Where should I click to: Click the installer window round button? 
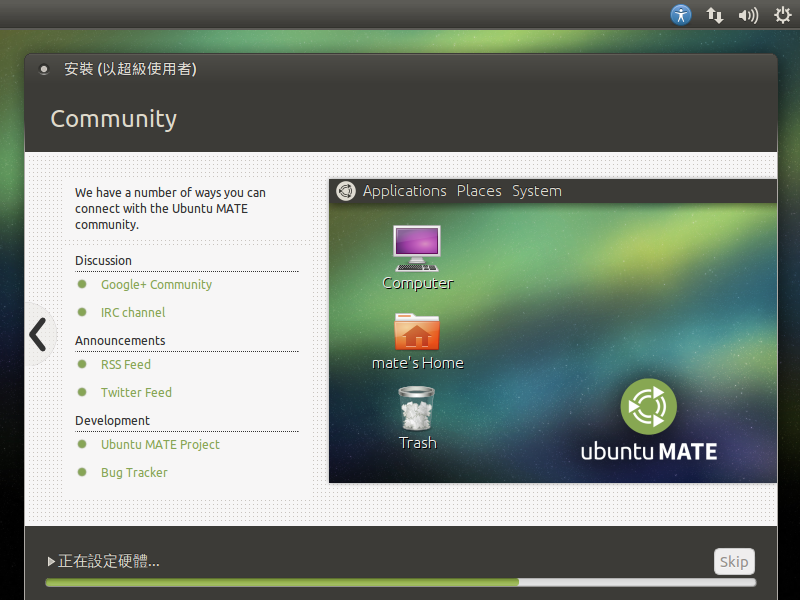43,69
